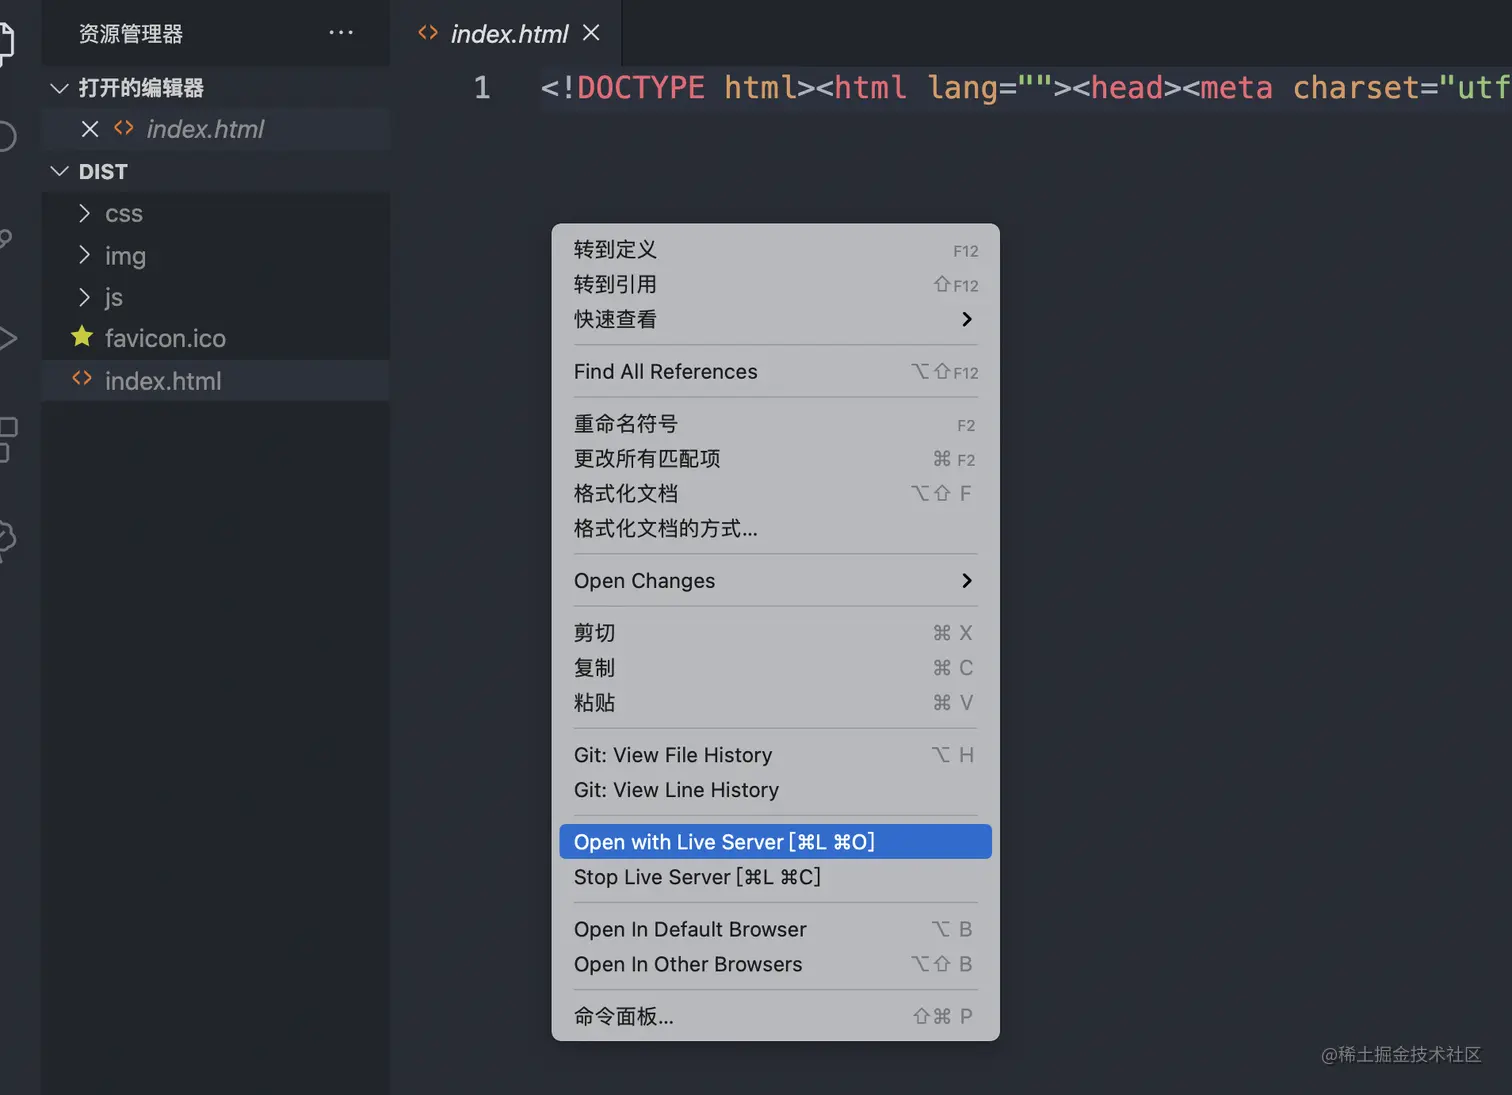The height and width of the screenshot is (1095, 1512).
Task: Click line number 1 in the editor gutter
Action: tap(482, 88)
